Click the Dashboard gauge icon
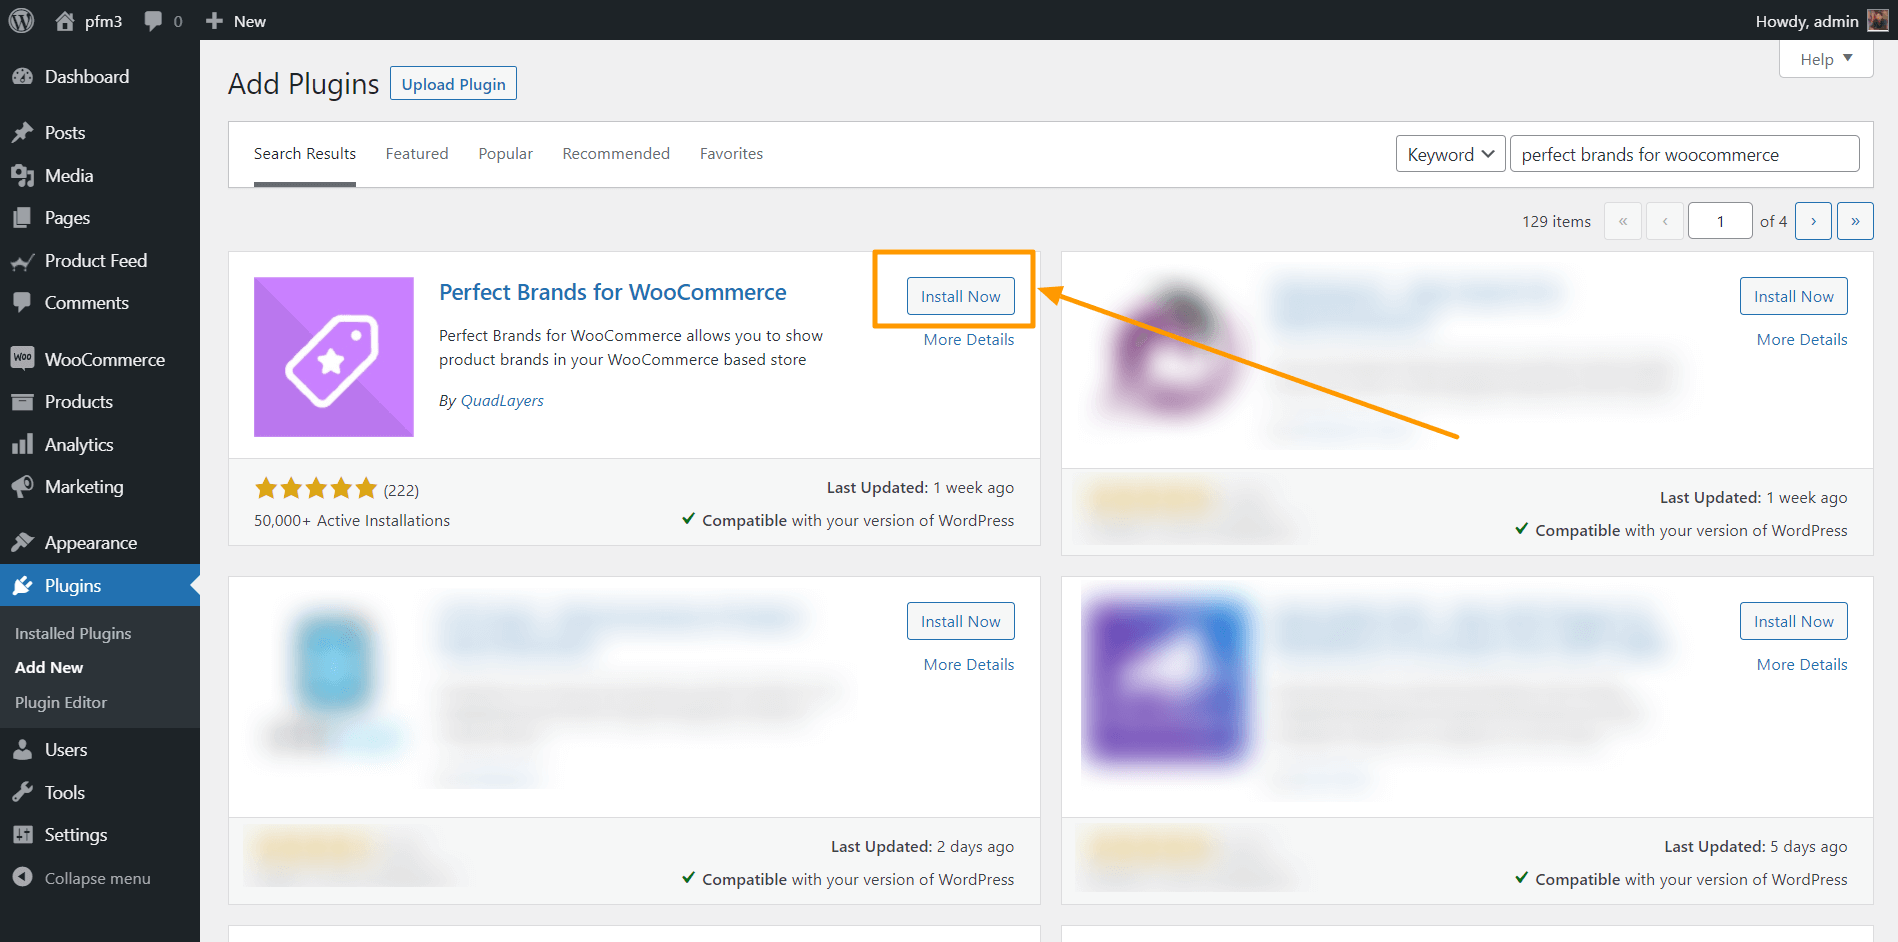1898x942 pixels. (22, 77)
